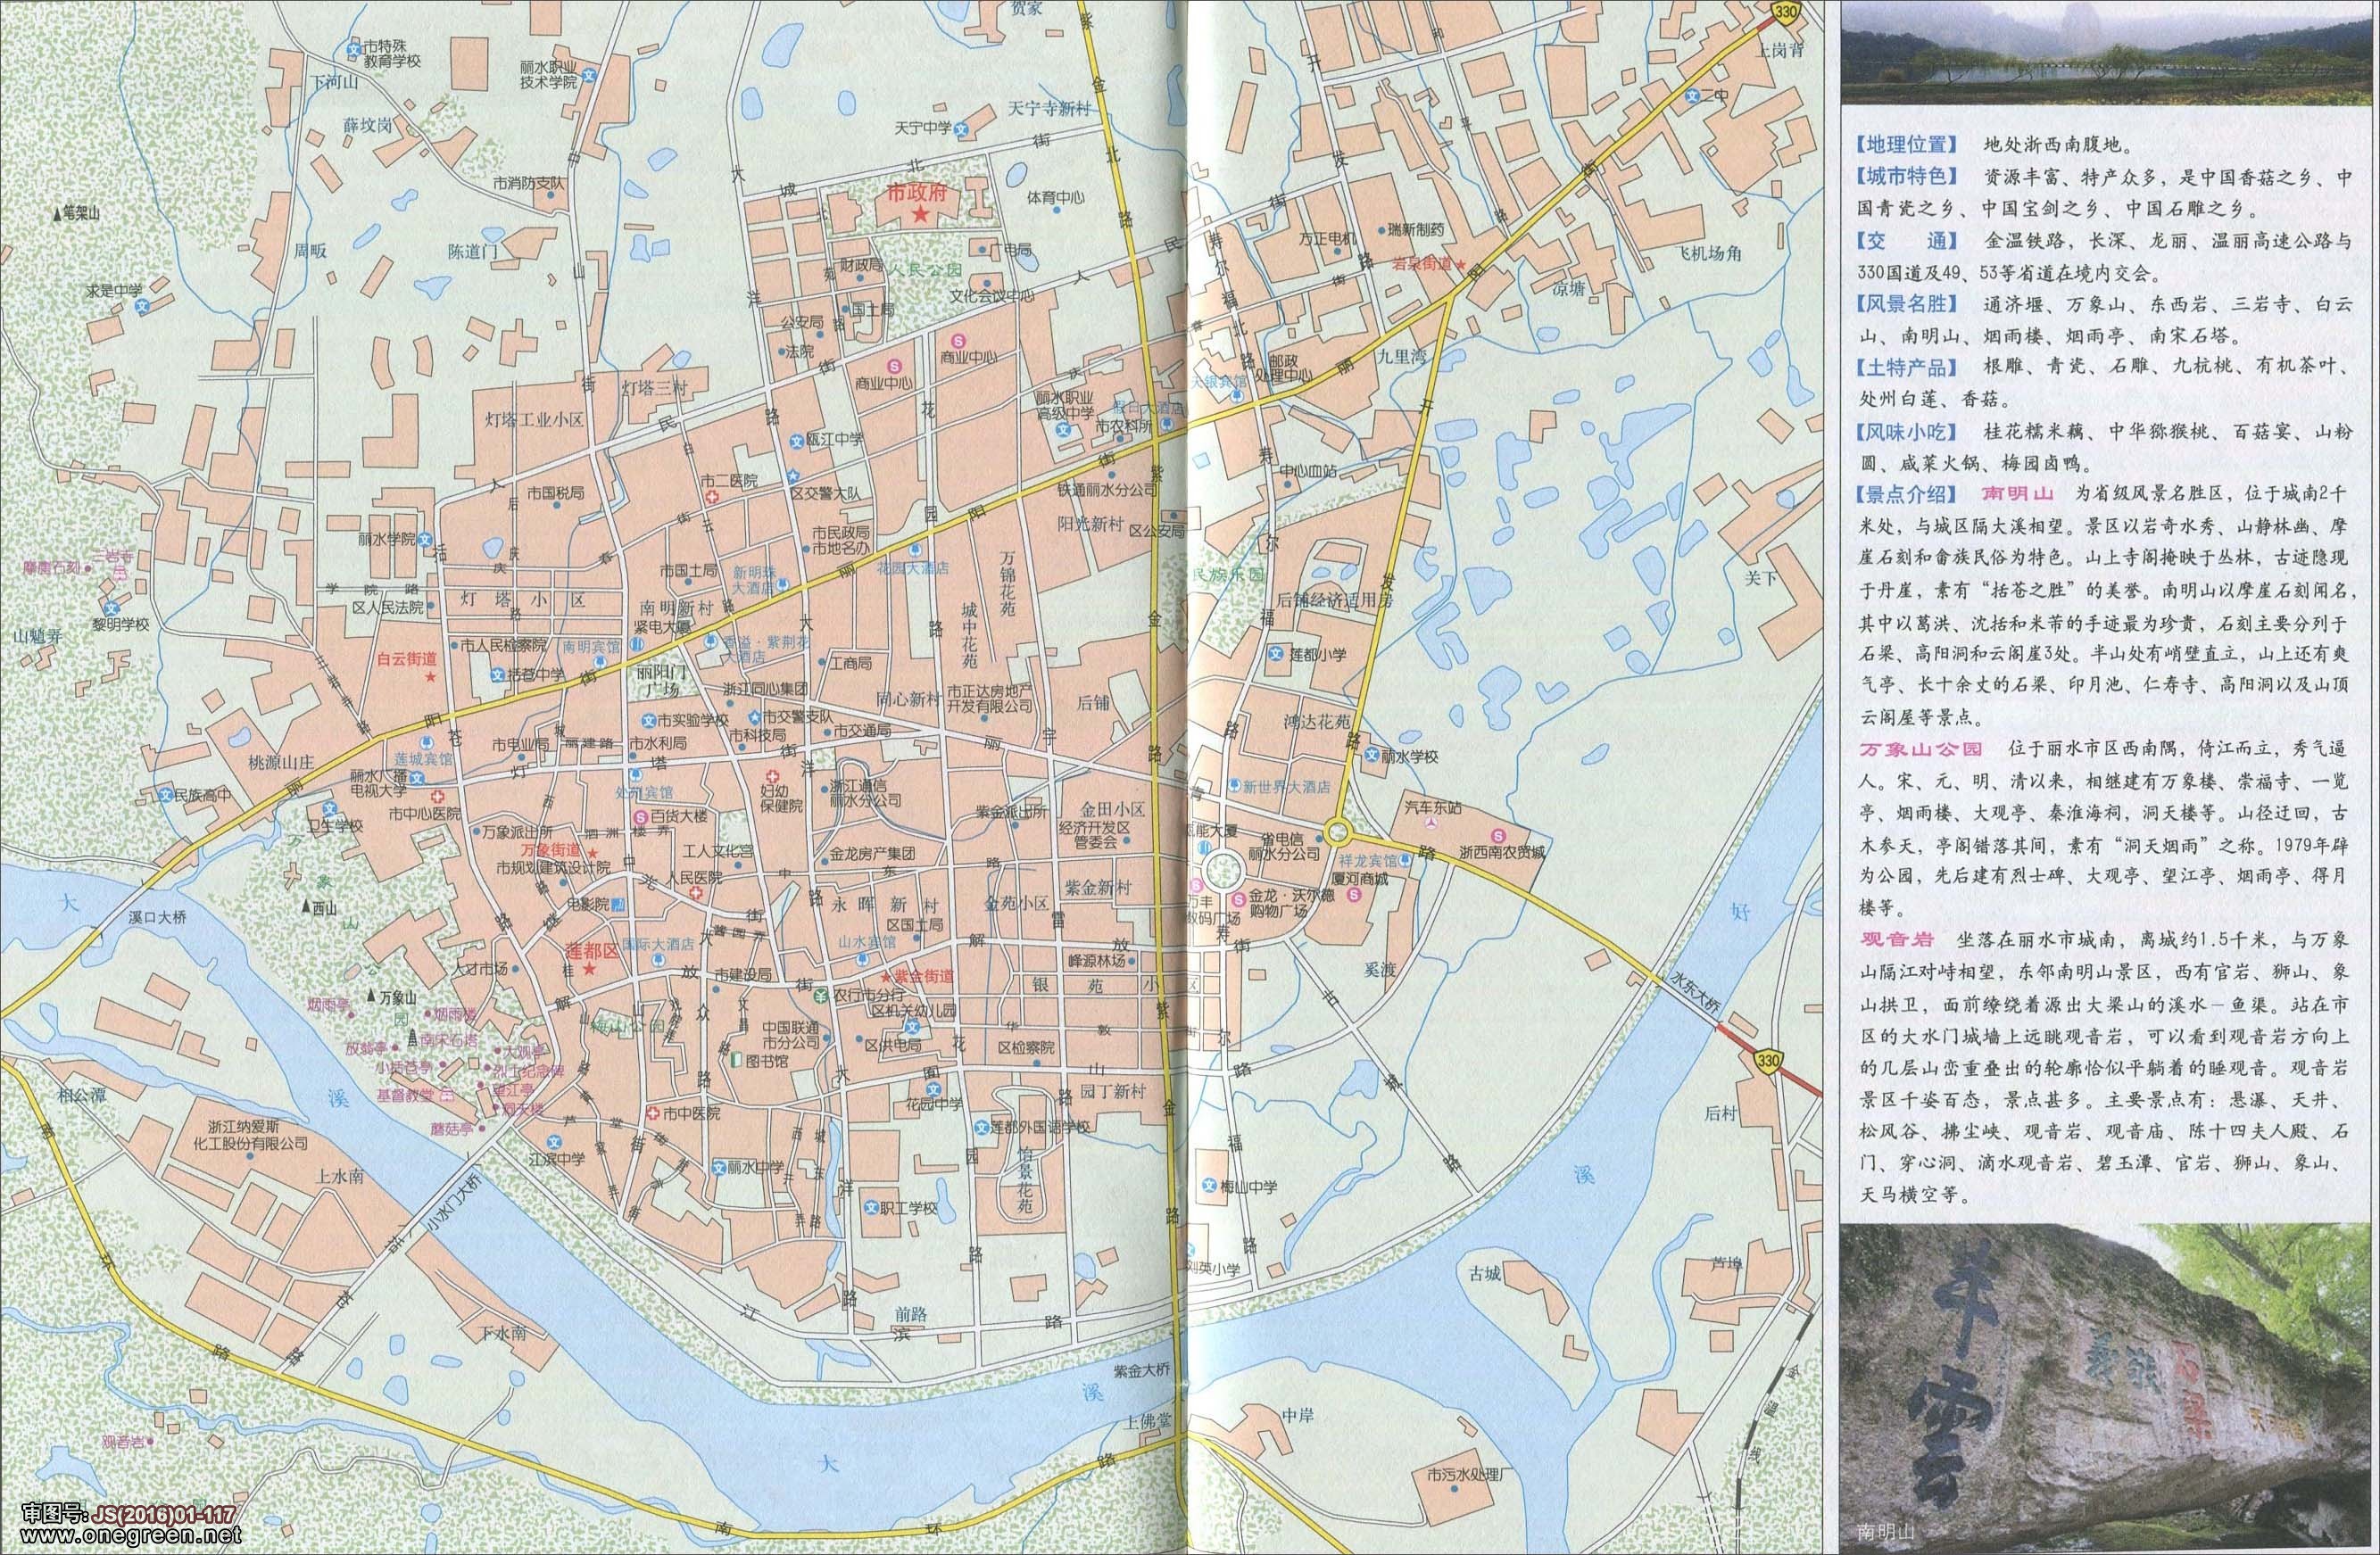Click the S shopping icon beside 百货大楼
2380x1555 pixels.
click(x=640, y=817)
